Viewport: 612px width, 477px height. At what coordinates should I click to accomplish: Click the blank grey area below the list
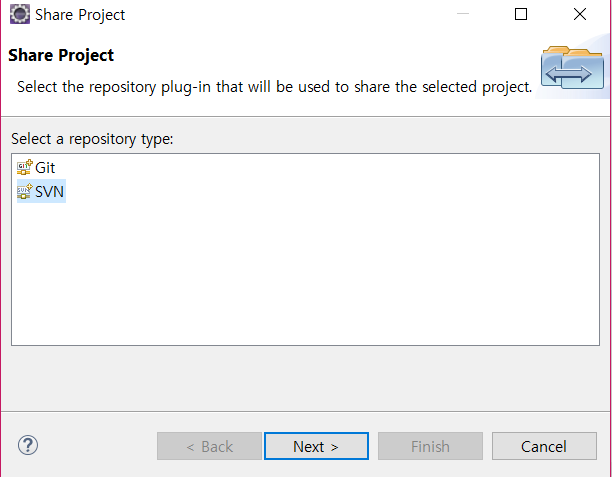306,378
